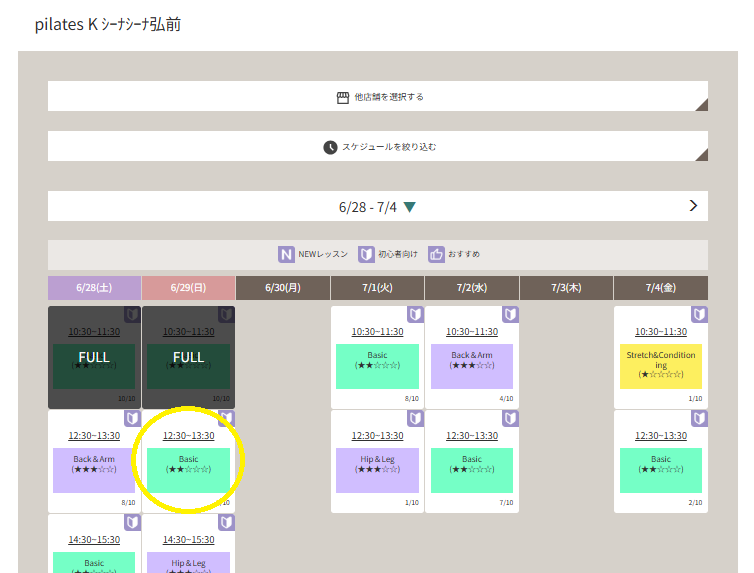Click beginner badge on 6/28 10:30 FULL card

tap(132, 314)
